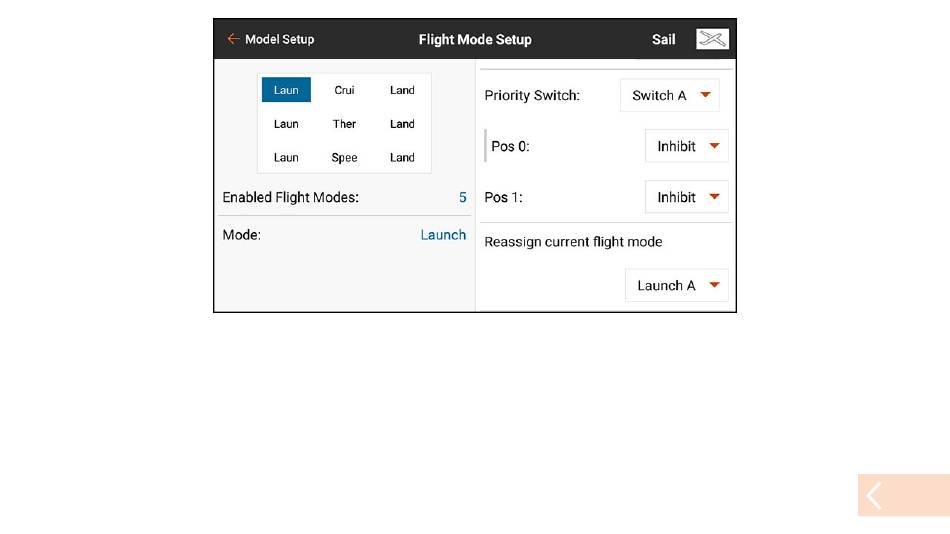Select the Spee flight mode cell
950x534 pixels.
[x=344, y=158]
